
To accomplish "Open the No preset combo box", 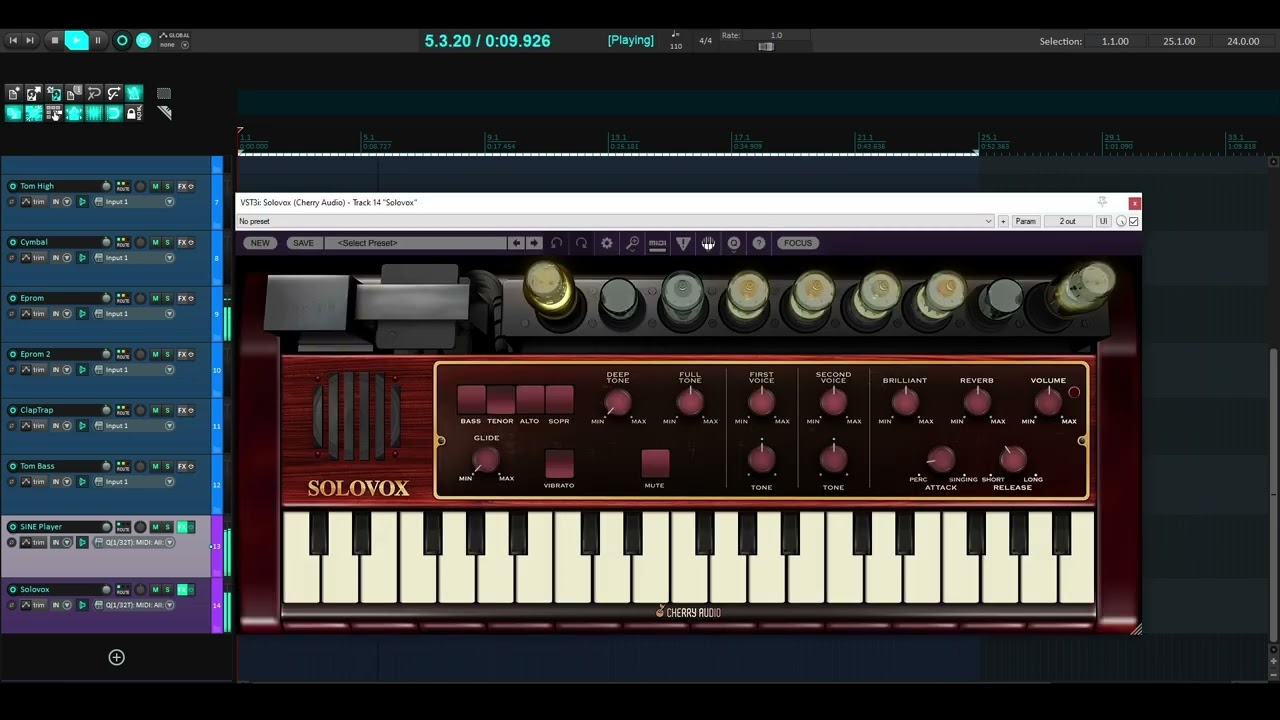I will tap(615, 221).
